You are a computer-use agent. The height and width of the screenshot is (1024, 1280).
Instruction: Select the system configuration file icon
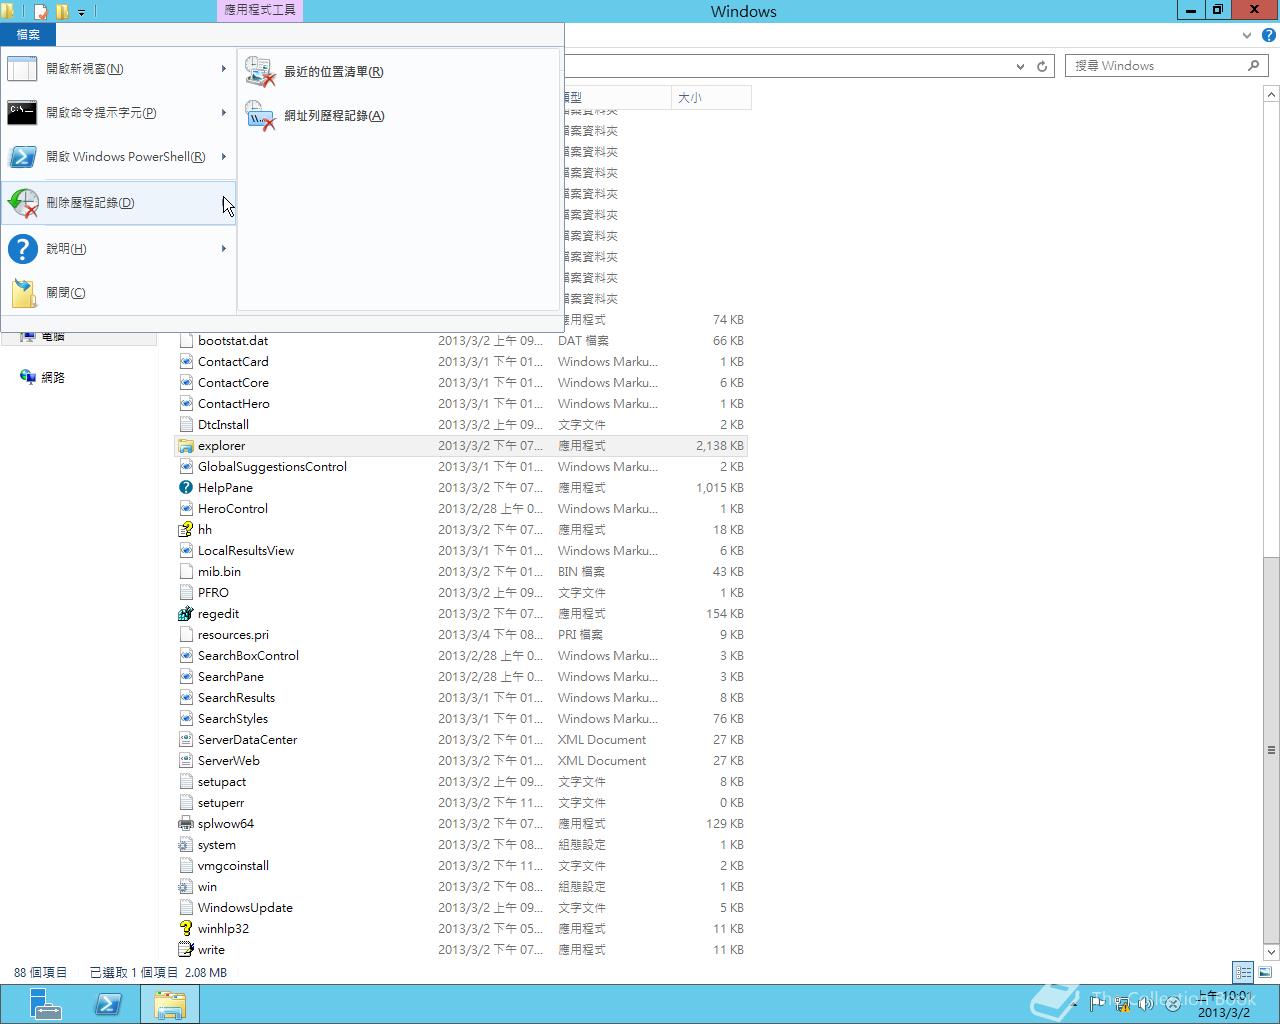tap(185, 845)
